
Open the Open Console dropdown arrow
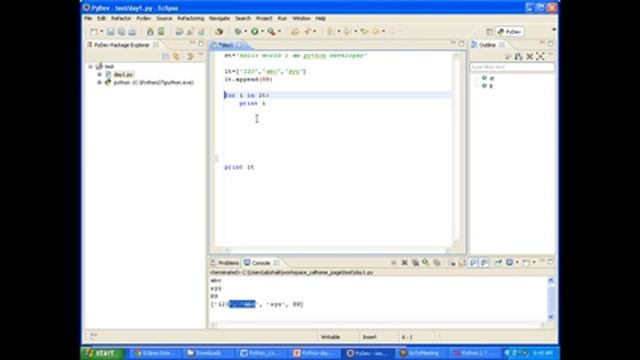point(533,263)
